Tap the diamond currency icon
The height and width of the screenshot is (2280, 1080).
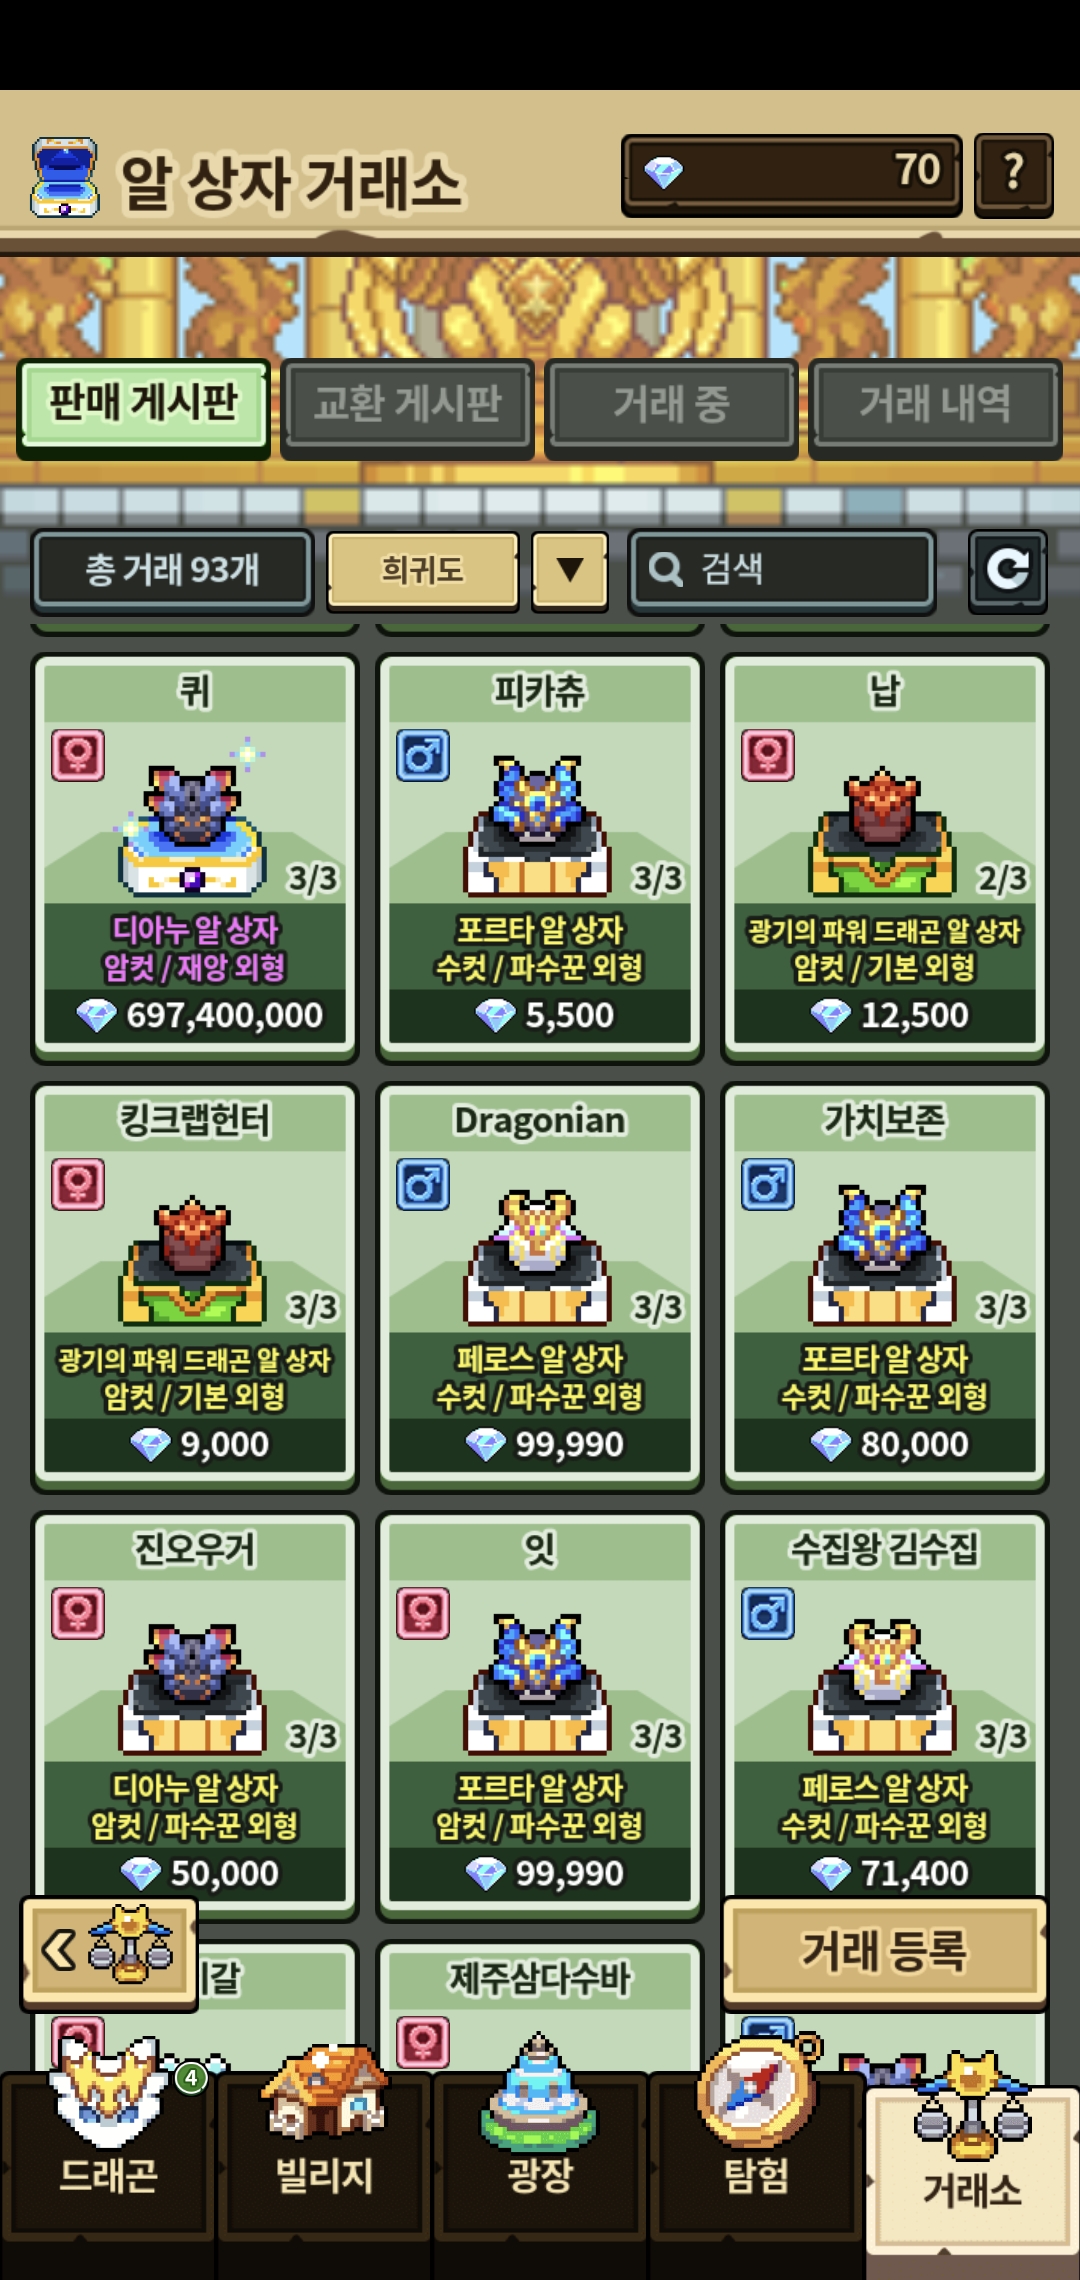click(663, 173)
